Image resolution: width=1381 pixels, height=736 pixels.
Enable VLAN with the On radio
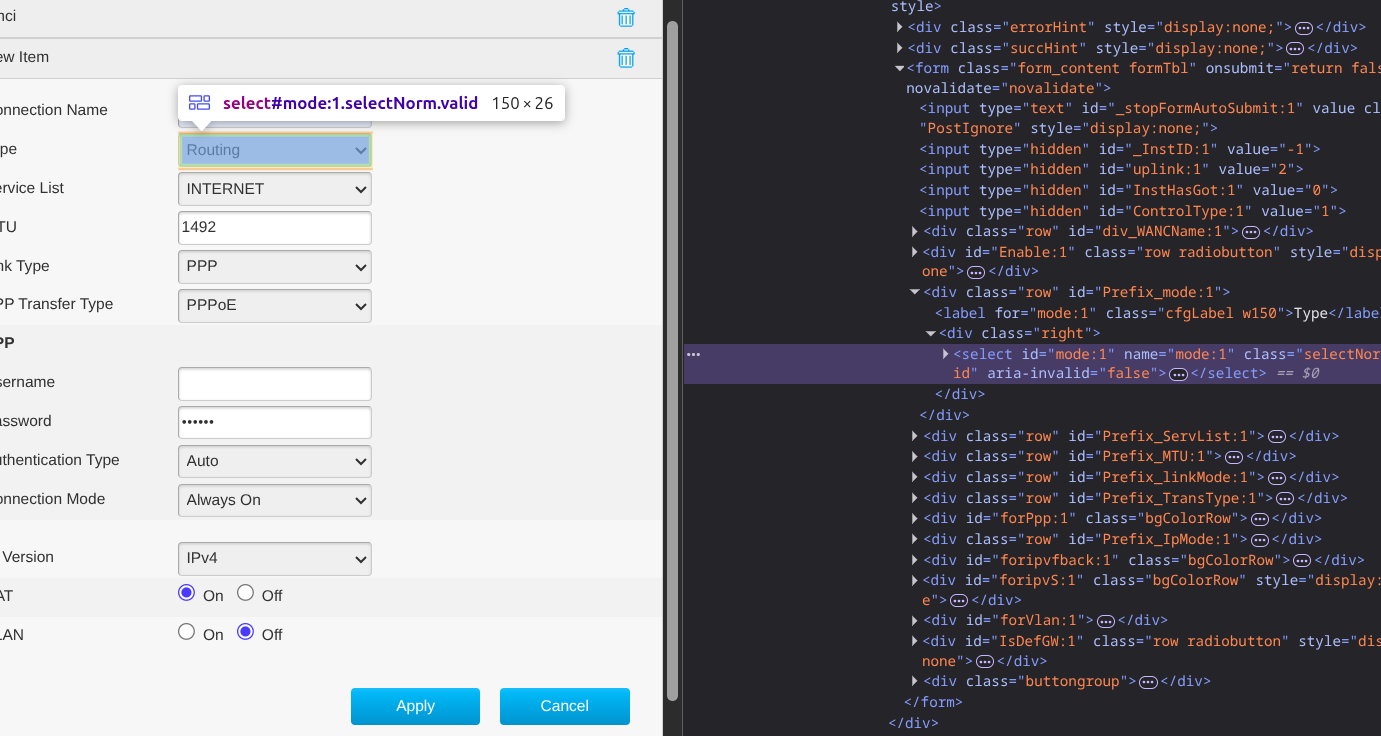coord(186,632)
